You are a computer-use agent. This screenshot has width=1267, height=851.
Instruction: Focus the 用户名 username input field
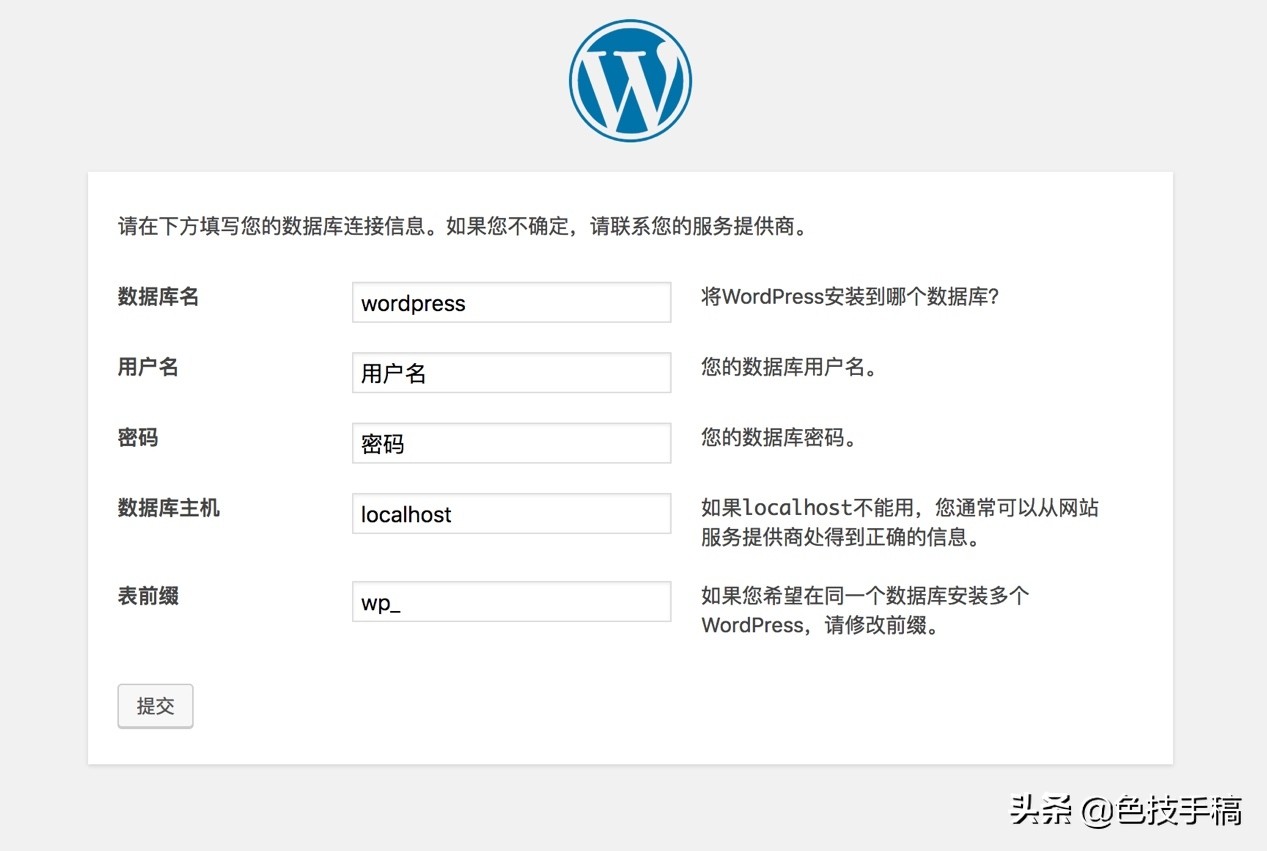[511, 372]
